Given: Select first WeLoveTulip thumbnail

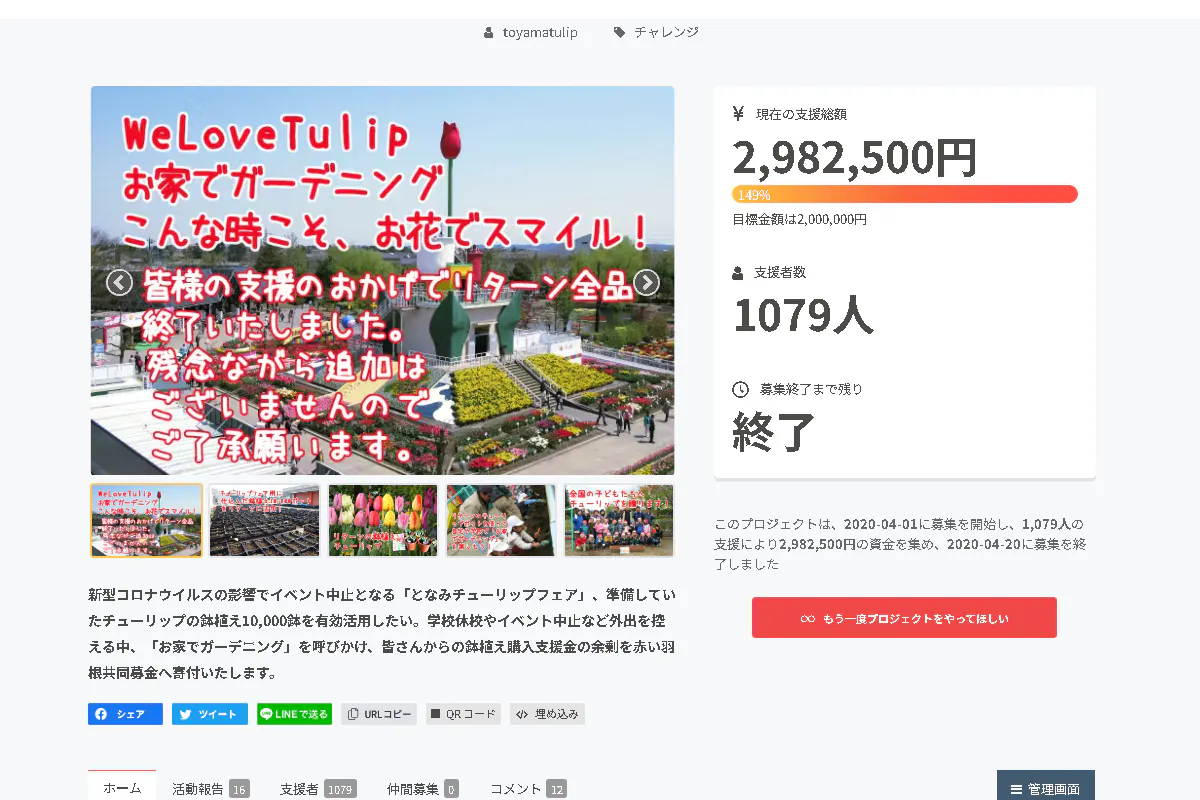Looking at the screenshot, I should (x=146, y=520).
